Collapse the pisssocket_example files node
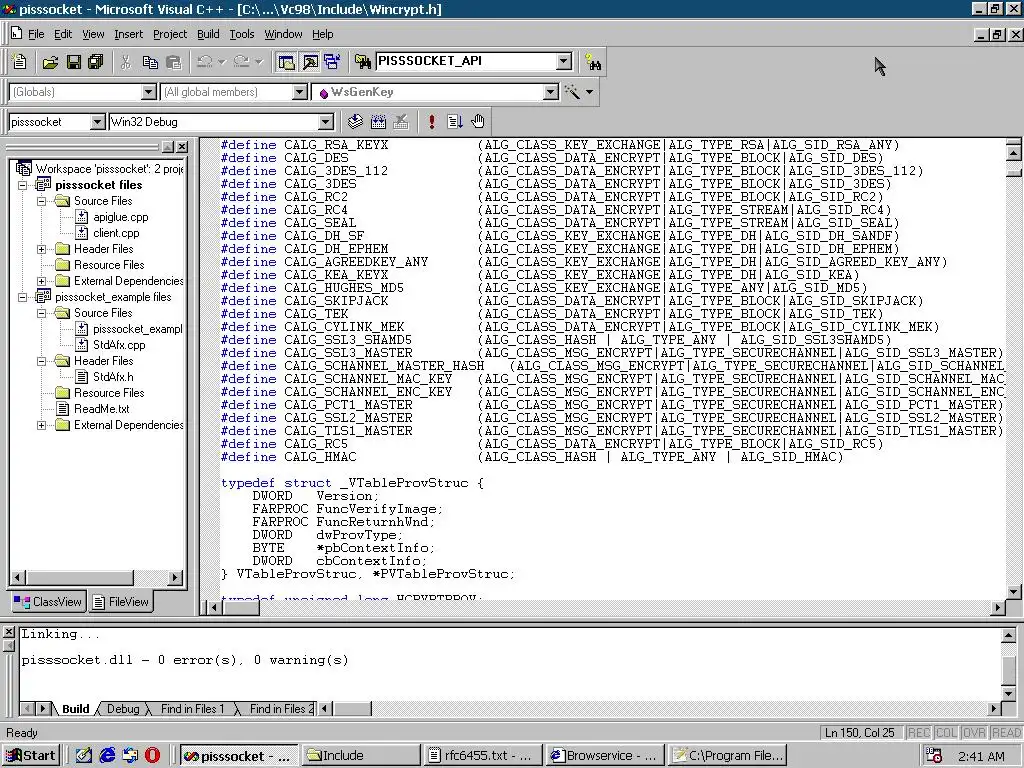The width and height of the screenshot is (1024, 768). coord(23,297)
